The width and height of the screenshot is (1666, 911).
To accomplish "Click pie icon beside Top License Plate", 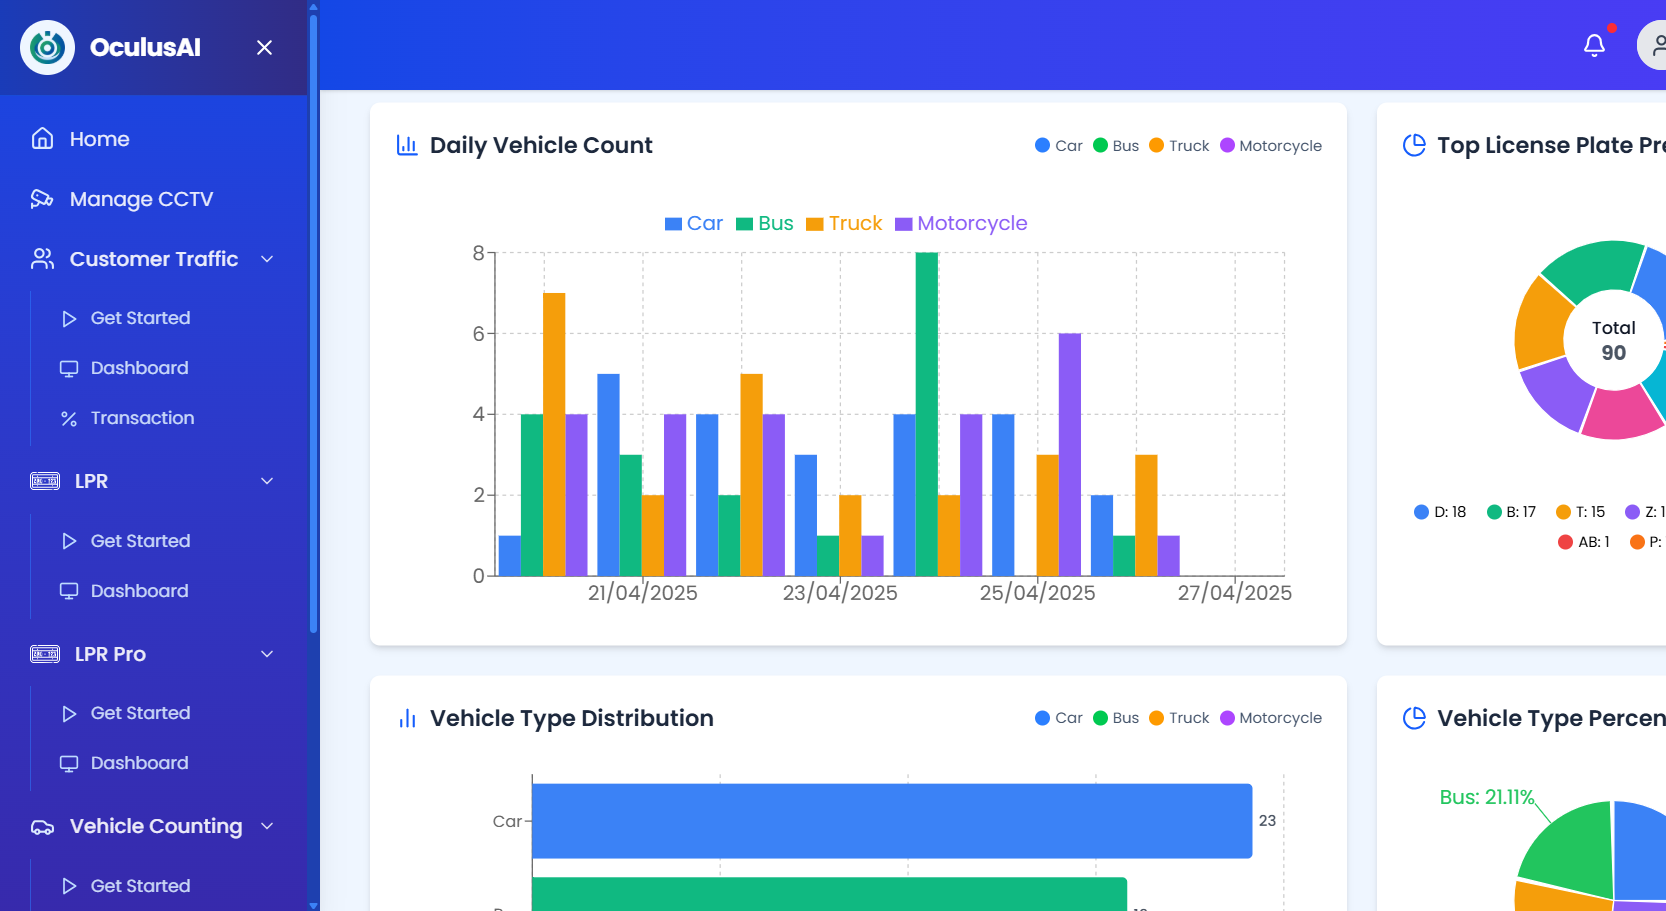I will click(x=1414, y=145).
